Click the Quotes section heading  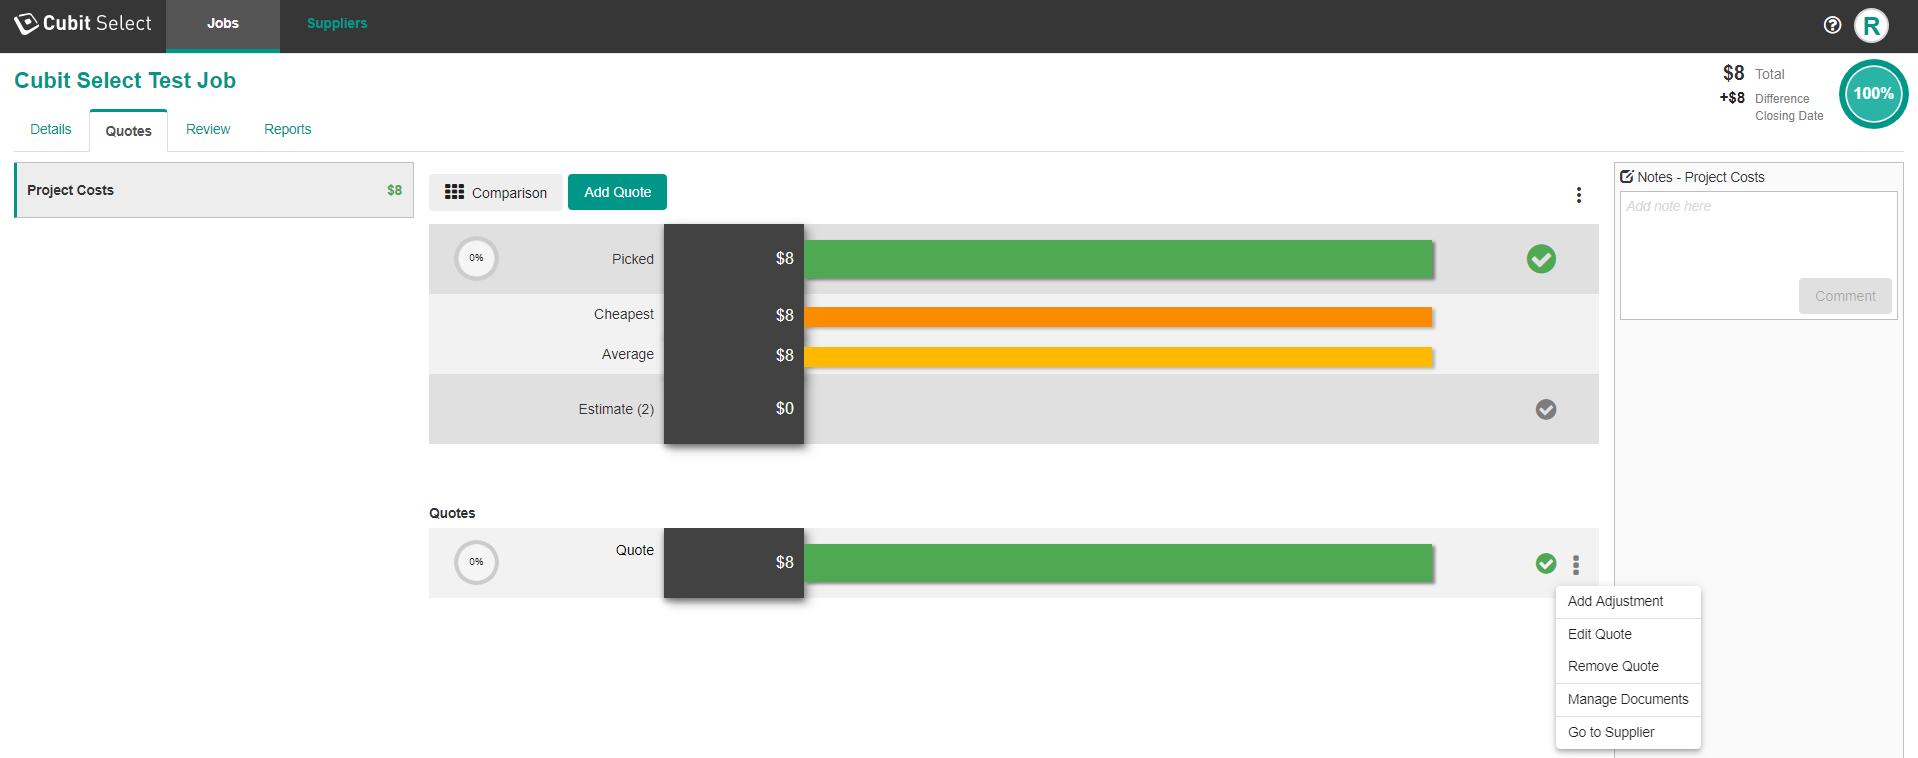(452, 513)
